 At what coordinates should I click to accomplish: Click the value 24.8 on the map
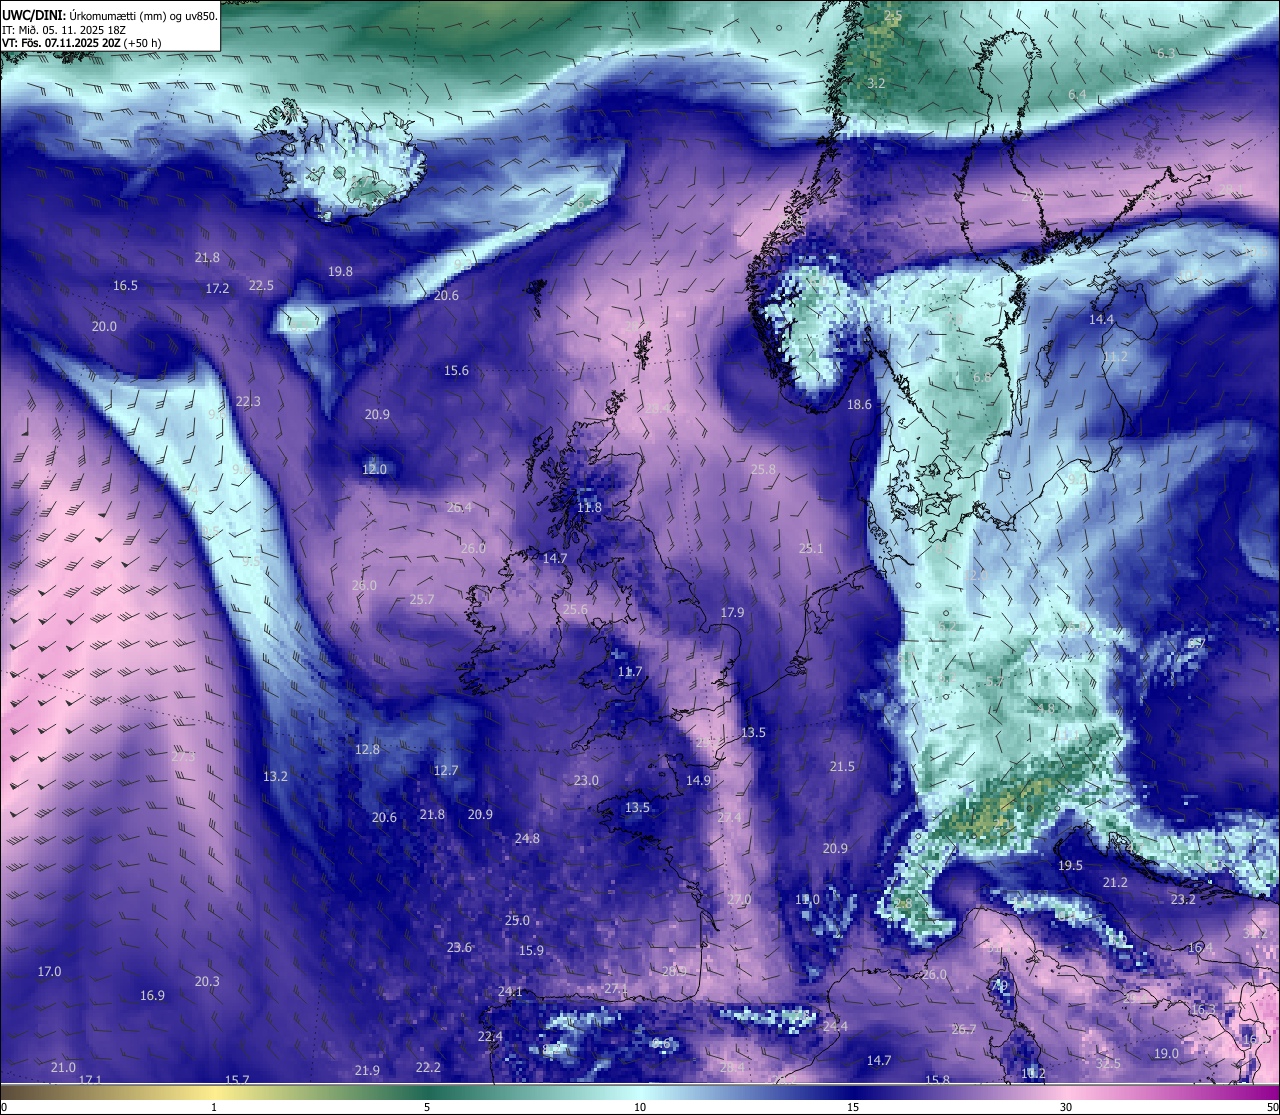527,839
